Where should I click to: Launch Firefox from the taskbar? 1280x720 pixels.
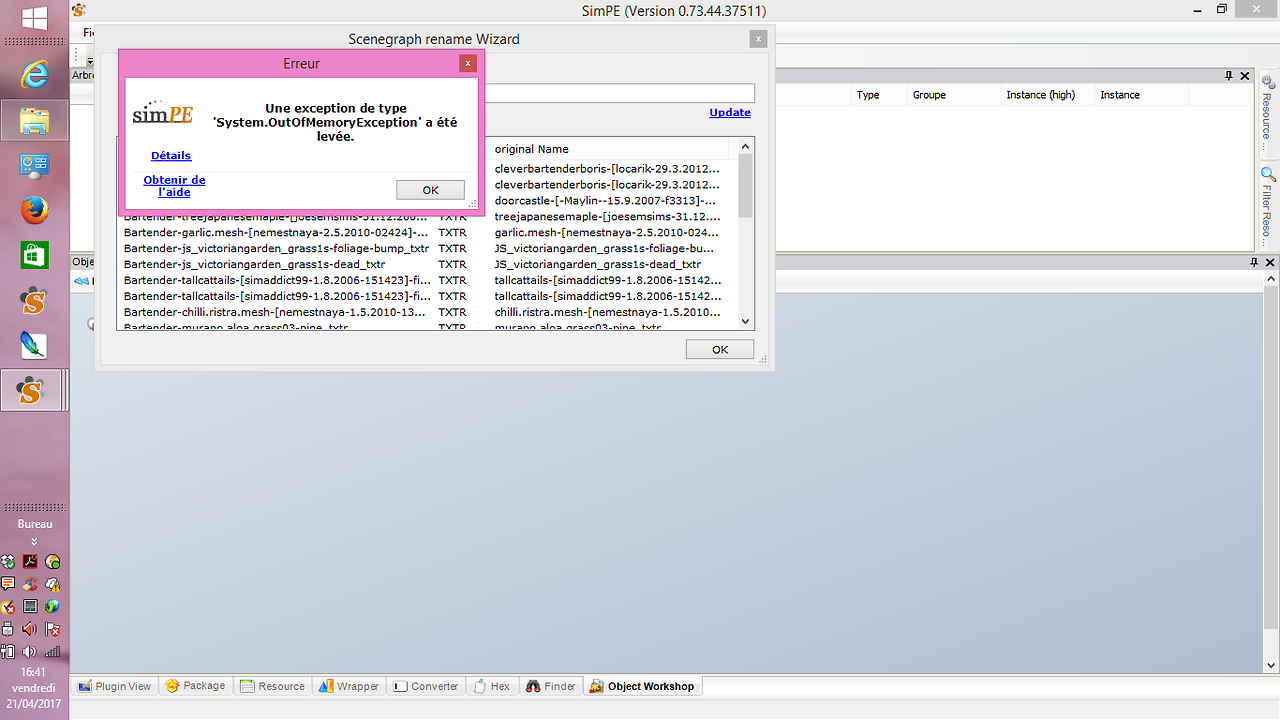(35, 210)
